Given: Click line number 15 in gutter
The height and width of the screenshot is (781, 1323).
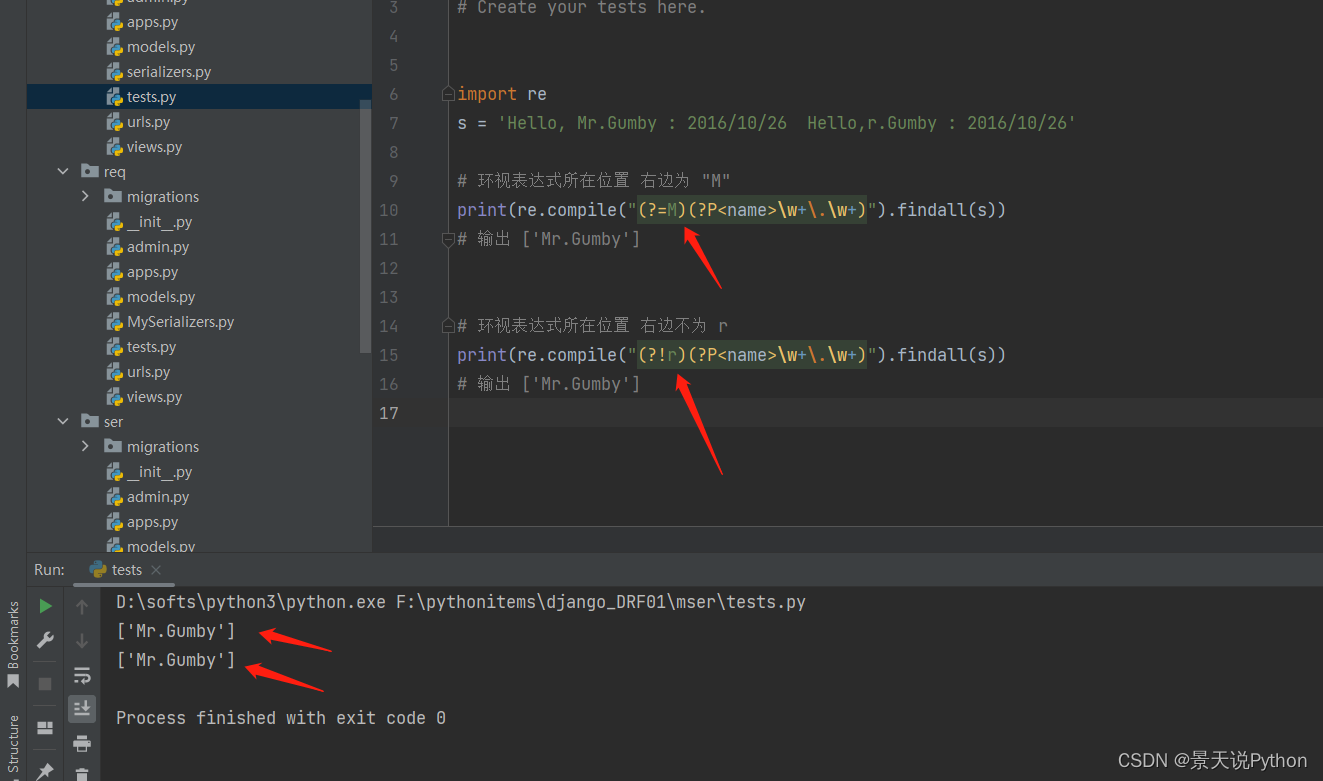Looking at the screenshot, I should click(389, 355).
